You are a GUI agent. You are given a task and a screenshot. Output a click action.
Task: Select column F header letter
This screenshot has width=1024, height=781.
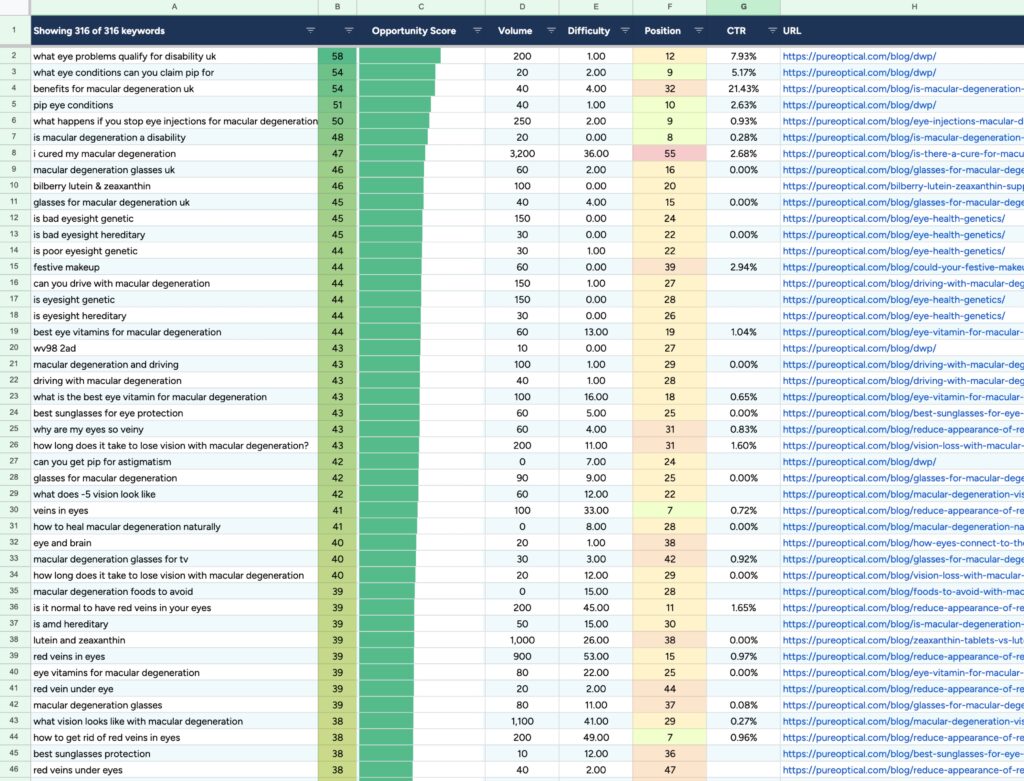pyautogui.click(x=670, y=7)
